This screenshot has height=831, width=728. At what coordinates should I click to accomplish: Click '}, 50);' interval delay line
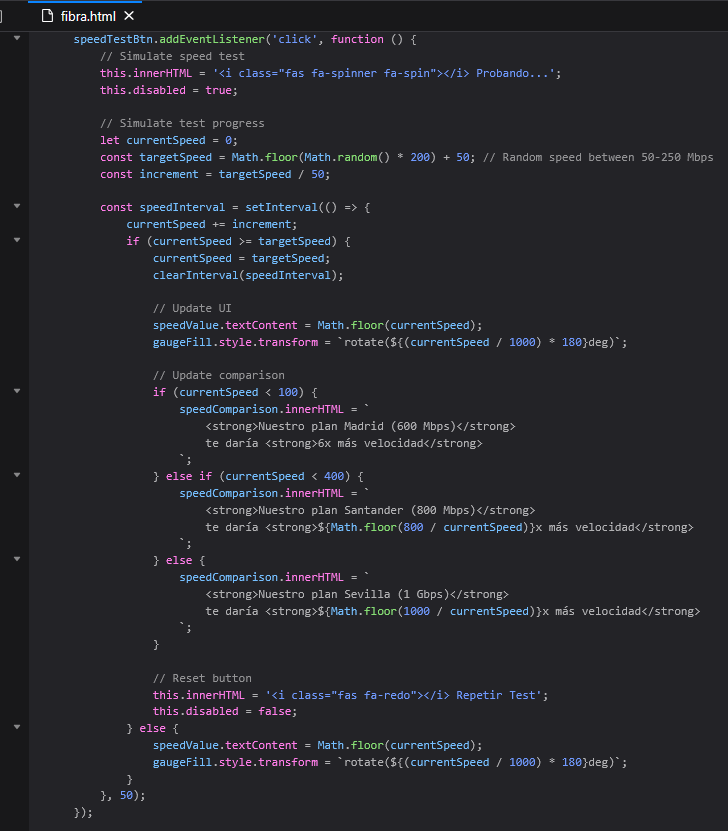click(x=123, y=795)
